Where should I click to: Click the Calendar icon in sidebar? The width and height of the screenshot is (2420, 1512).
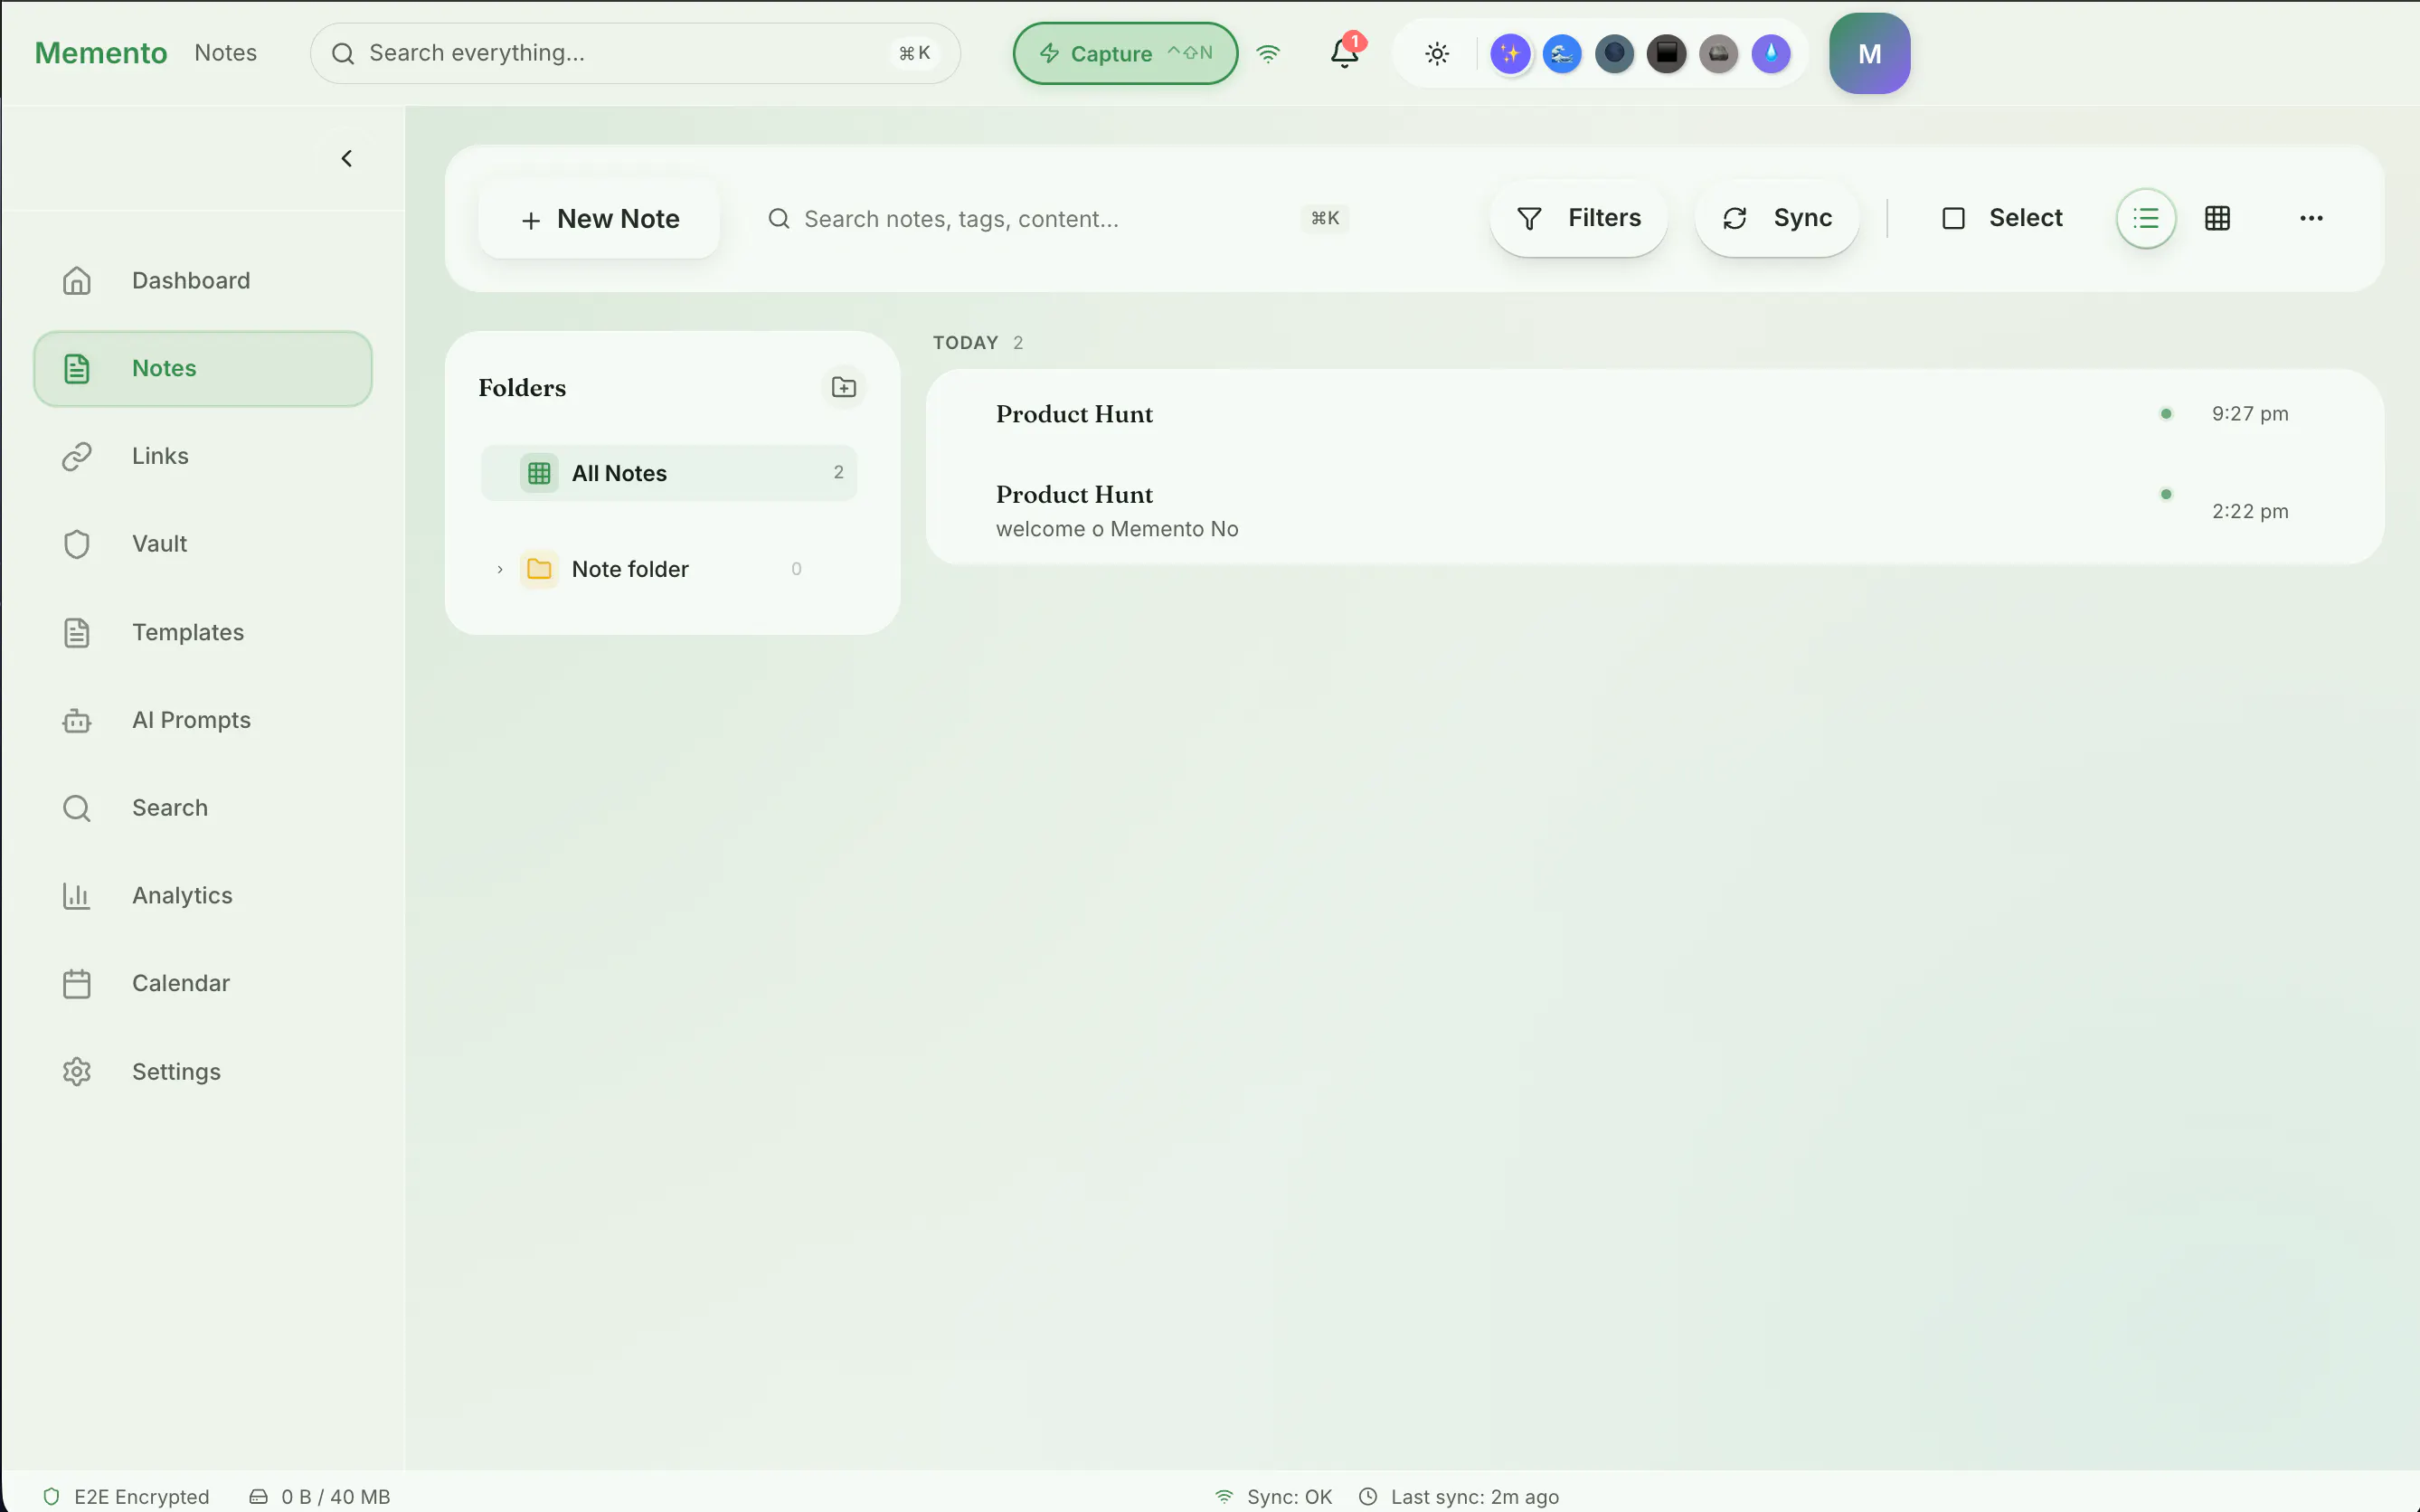click(77, 984)
